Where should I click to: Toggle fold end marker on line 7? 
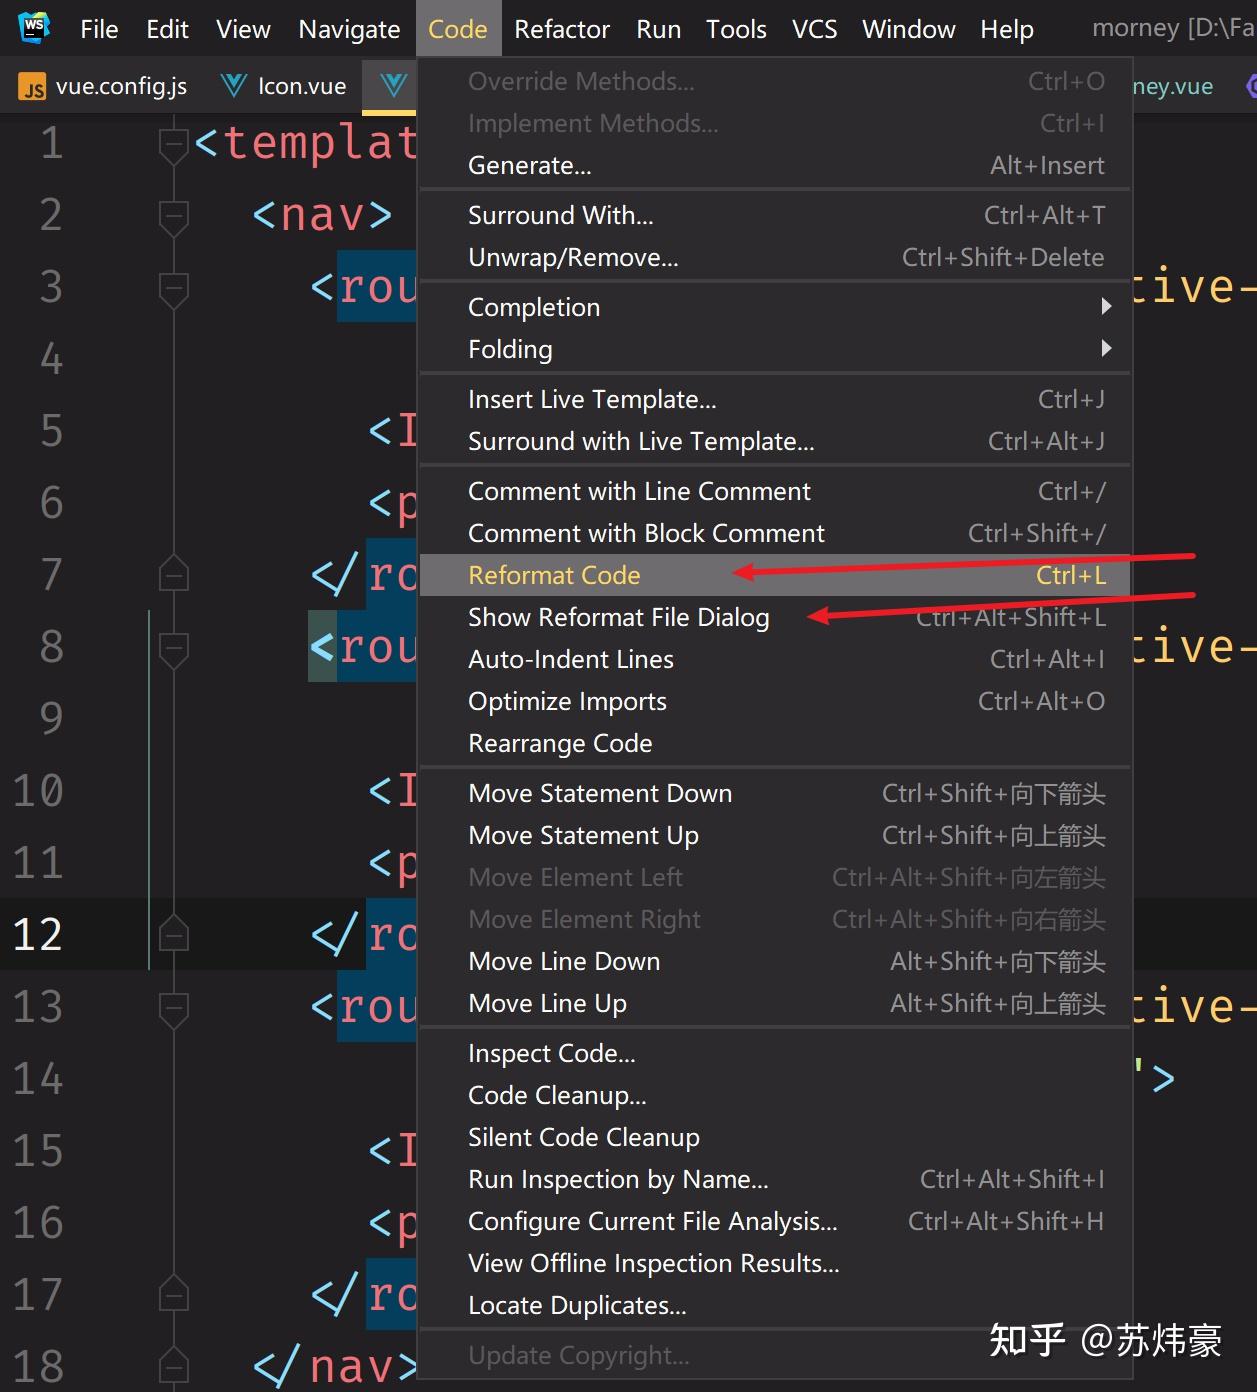pos(174,575)
